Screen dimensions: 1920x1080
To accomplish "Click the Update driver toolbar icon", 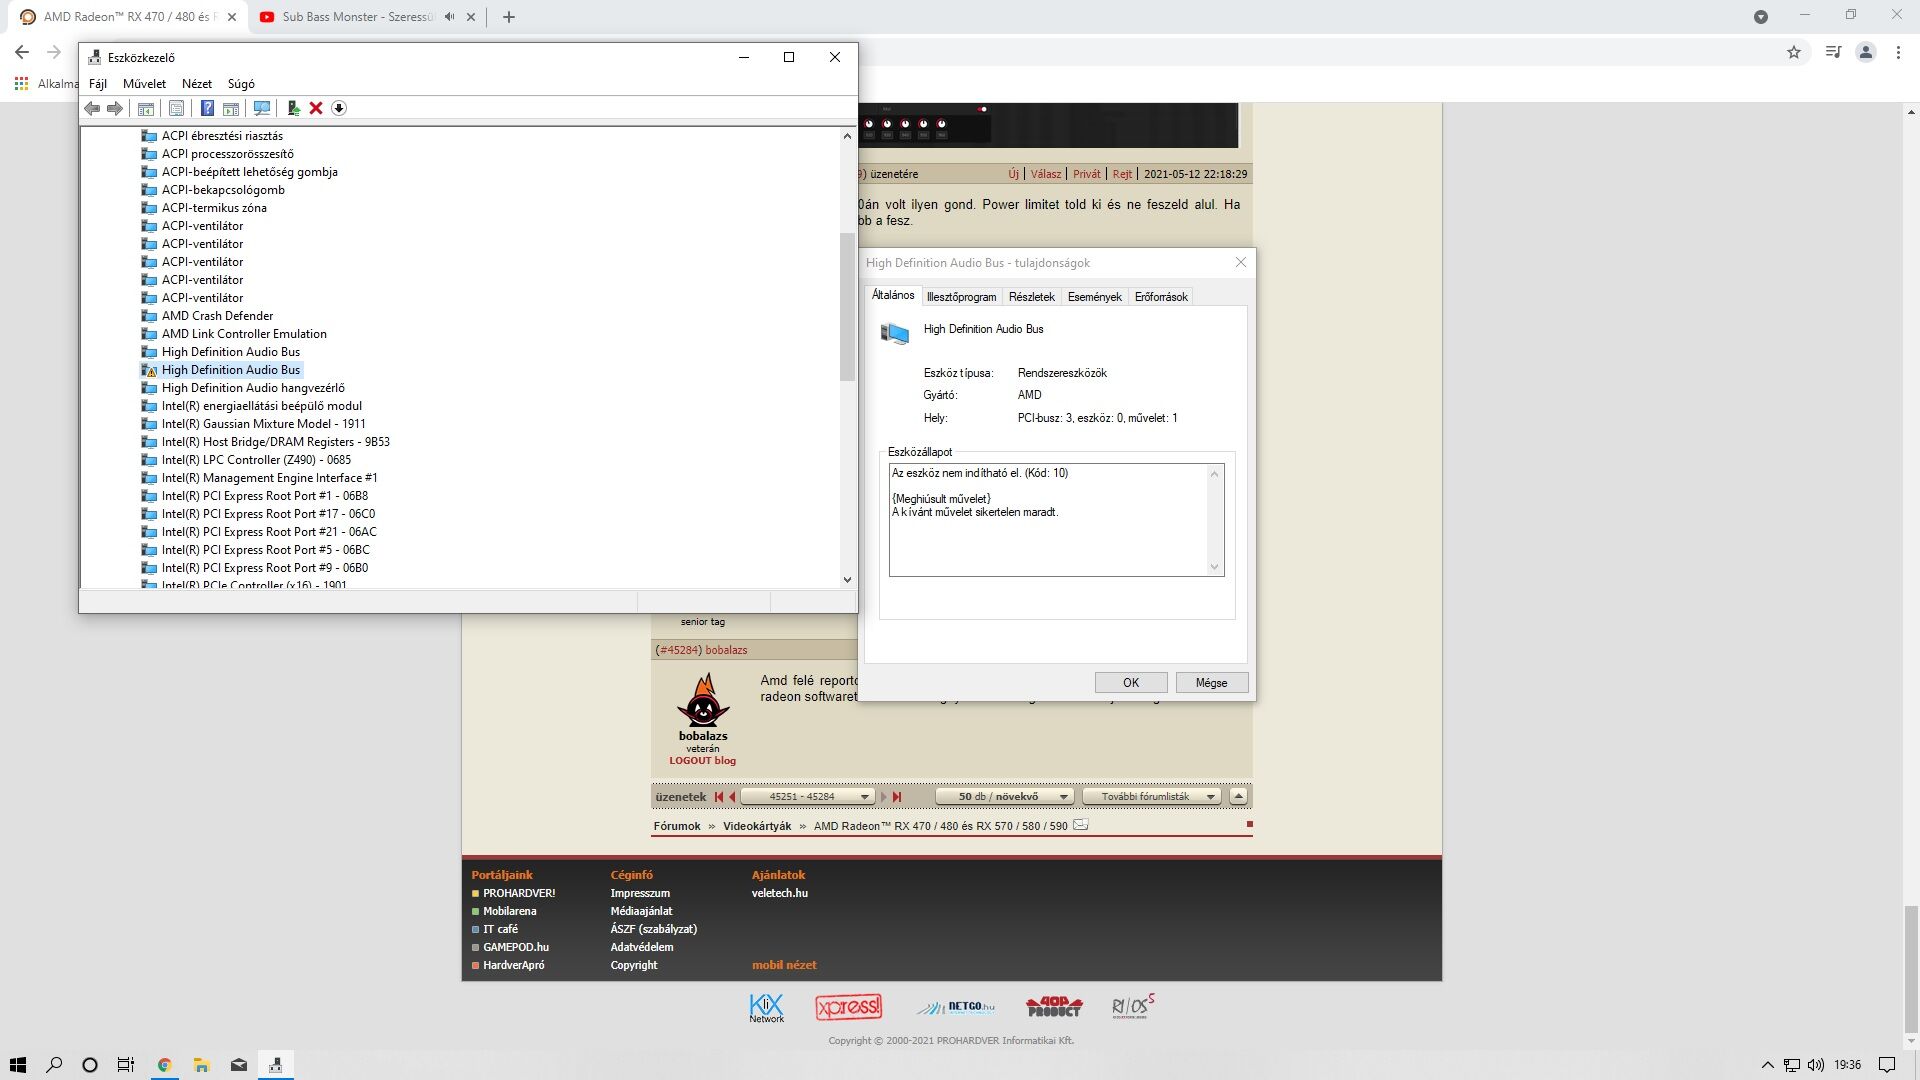I will point(293,108).
